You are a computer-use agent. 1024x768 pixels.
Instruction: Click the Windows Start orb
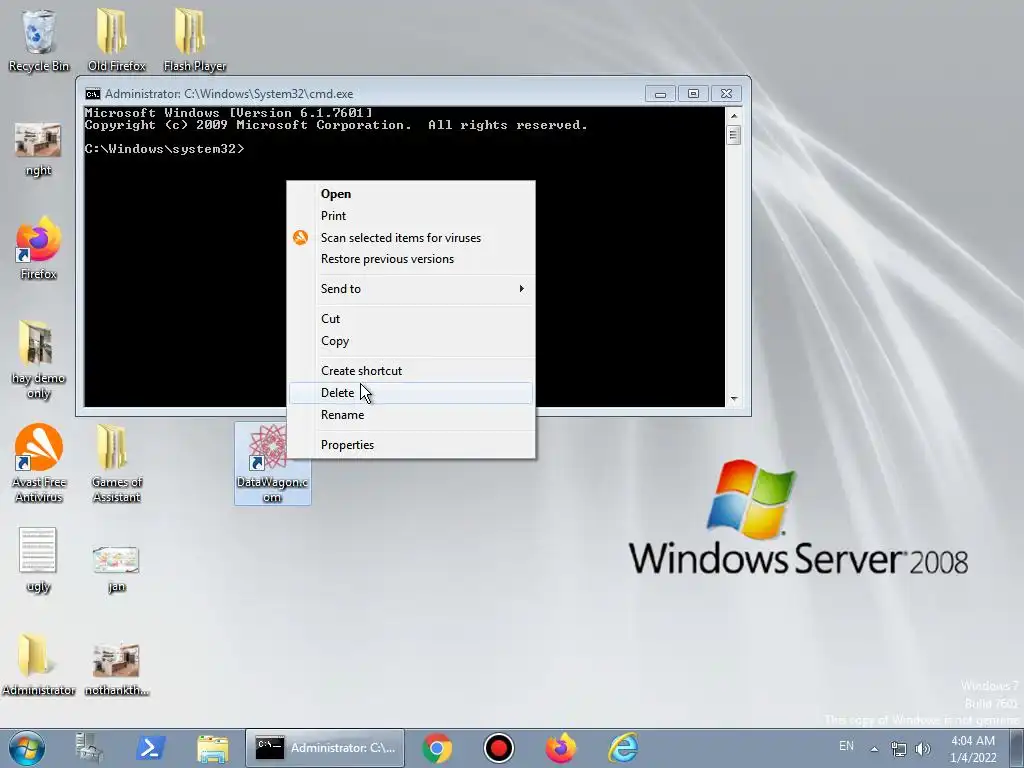[x=27, y=748]
